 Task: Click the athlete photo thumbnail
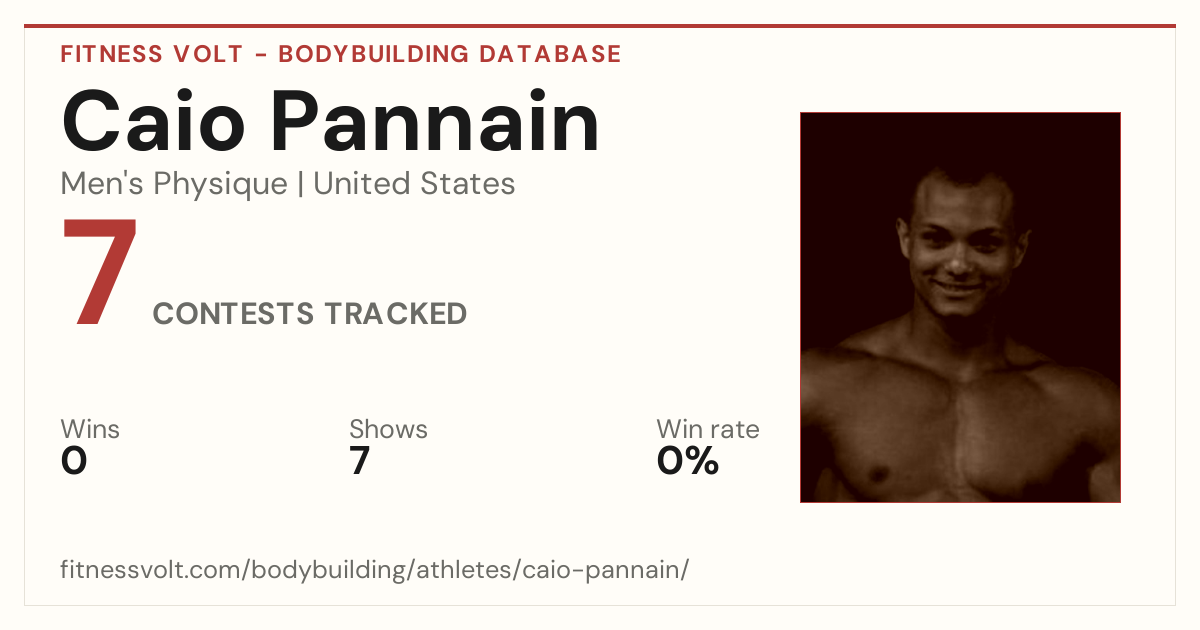(x=960, y=307)
